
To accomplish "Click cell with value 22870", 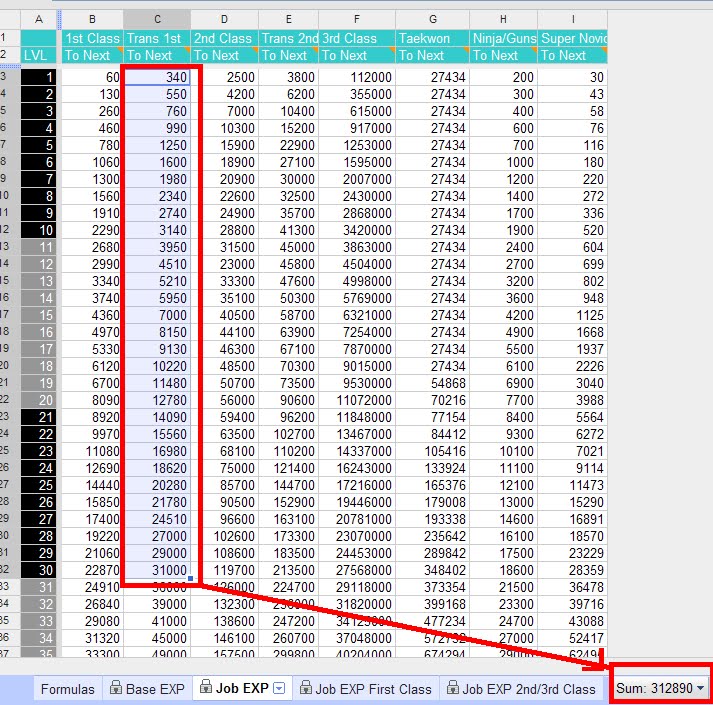I will [92, 570].
